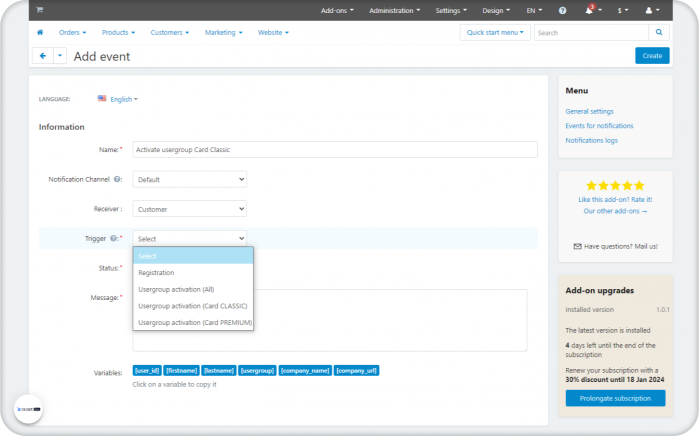This screenshot has height=436, width=700.
Task: Go back using the left arrow button
Action: click(43, 56)
